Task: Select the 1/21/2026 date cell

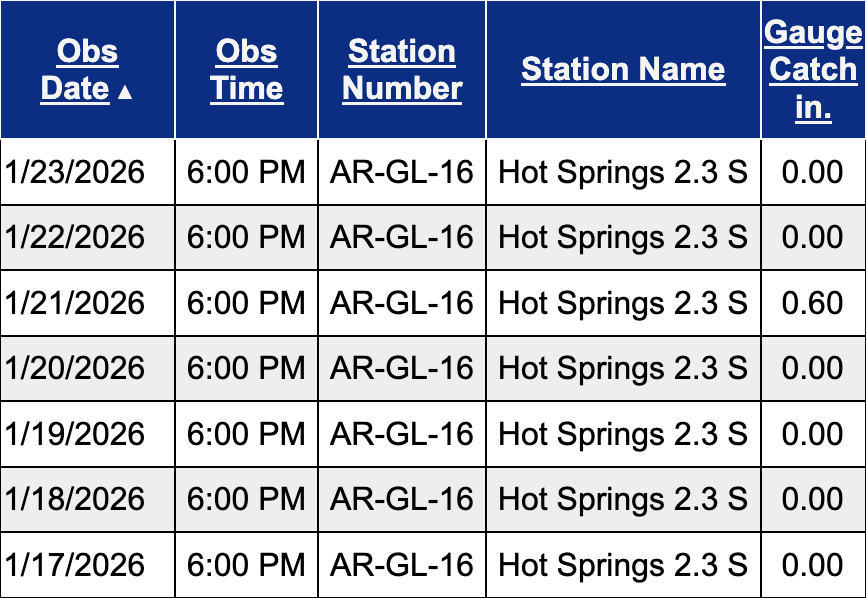Action: (75, 303)
